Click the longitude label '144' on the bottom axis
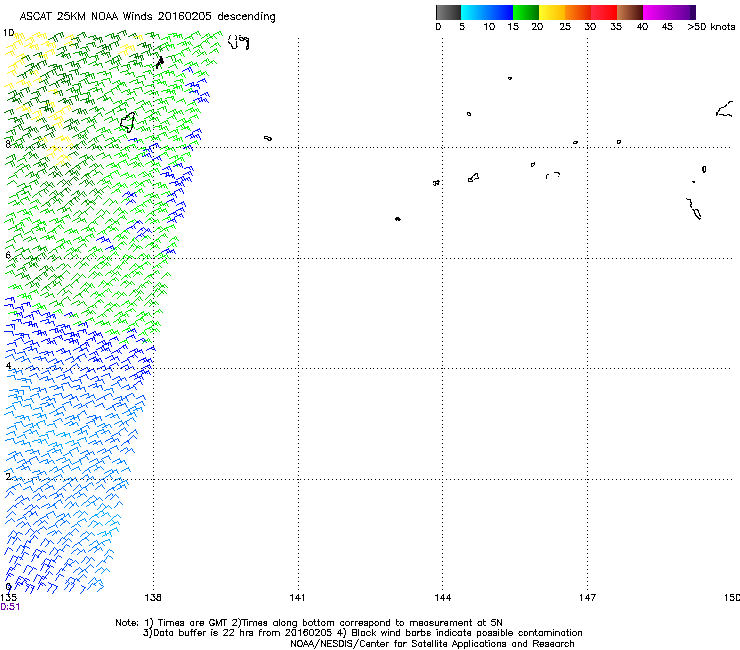This screenshot has height=650, width=740. (443, 598)
